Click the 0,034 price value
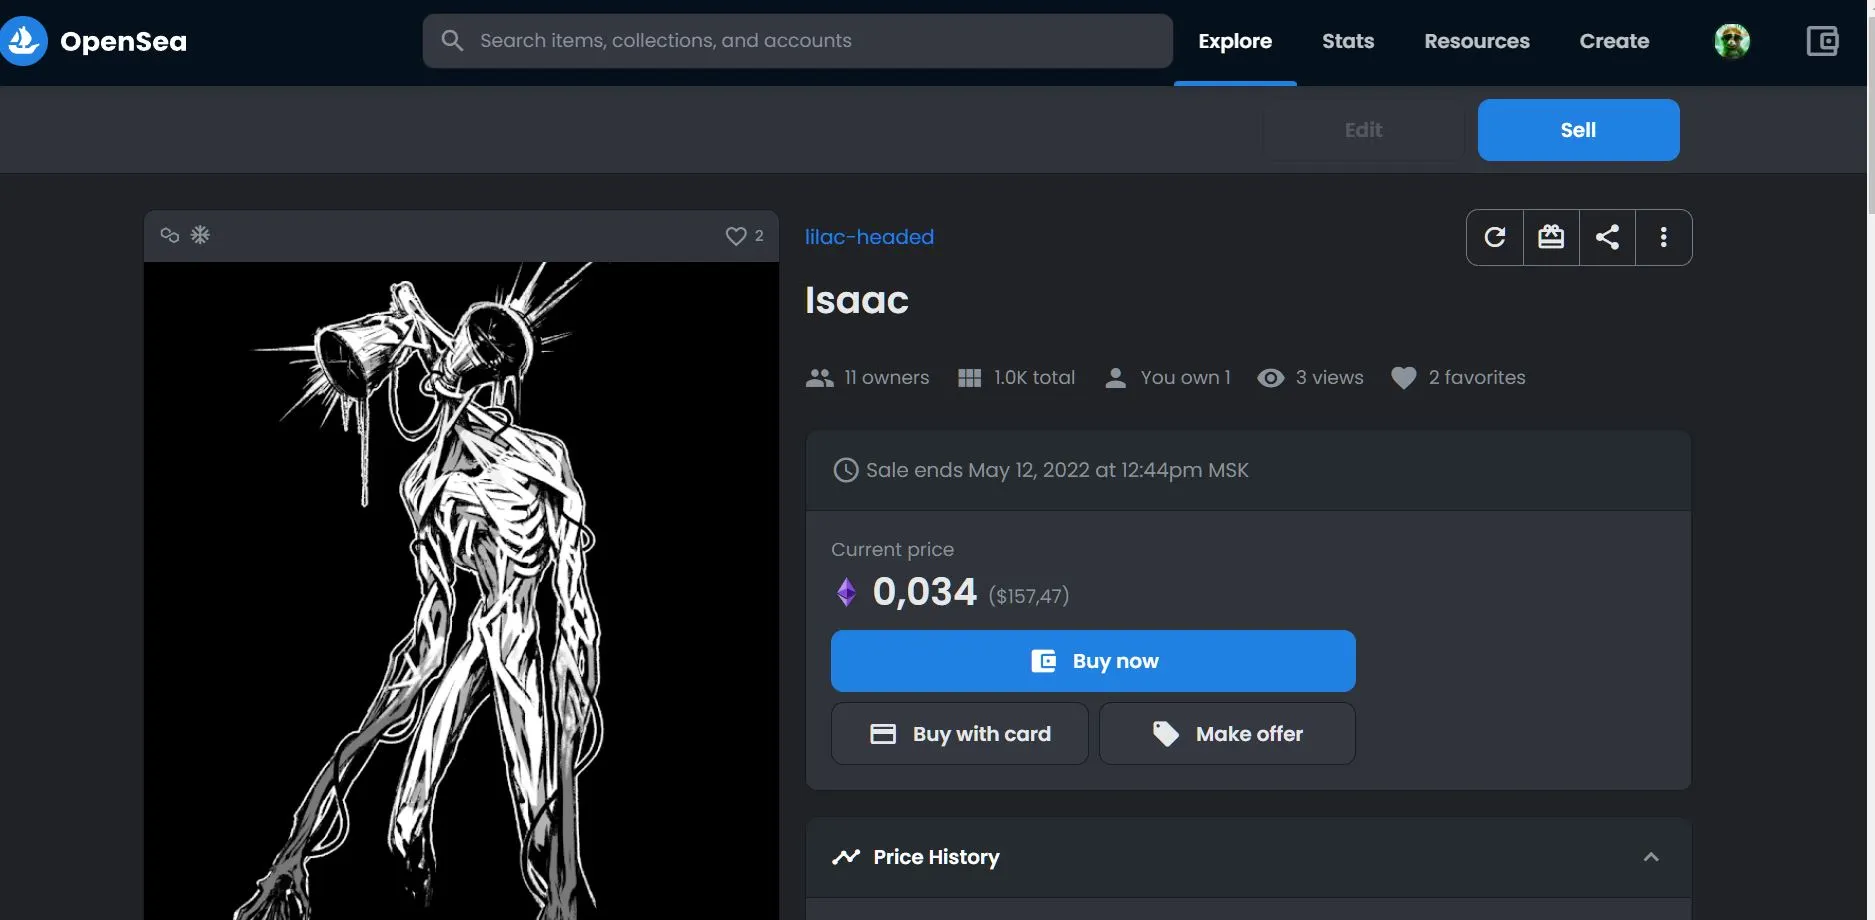The image size is (1875, 920). (x=924, y=592)
